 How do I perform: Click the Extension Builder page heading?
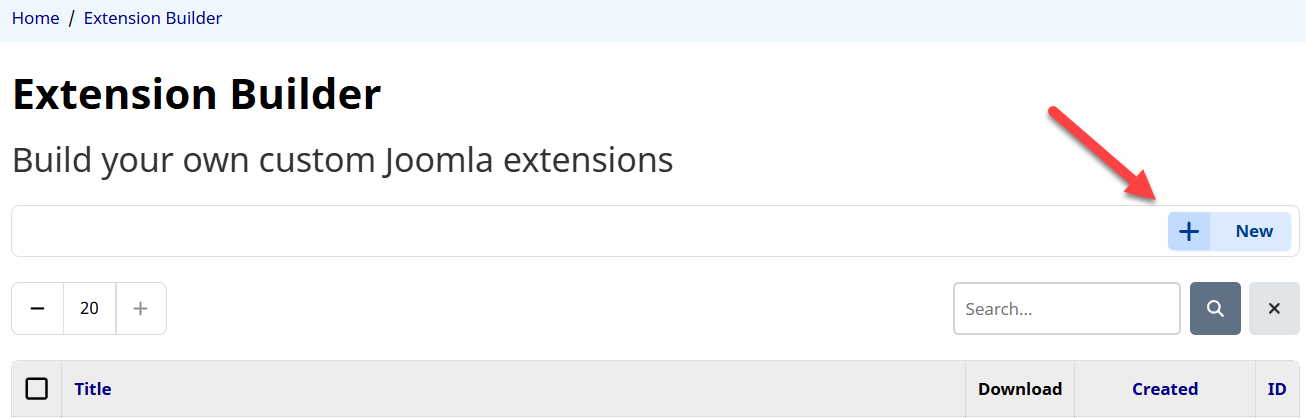pos(196,95)
